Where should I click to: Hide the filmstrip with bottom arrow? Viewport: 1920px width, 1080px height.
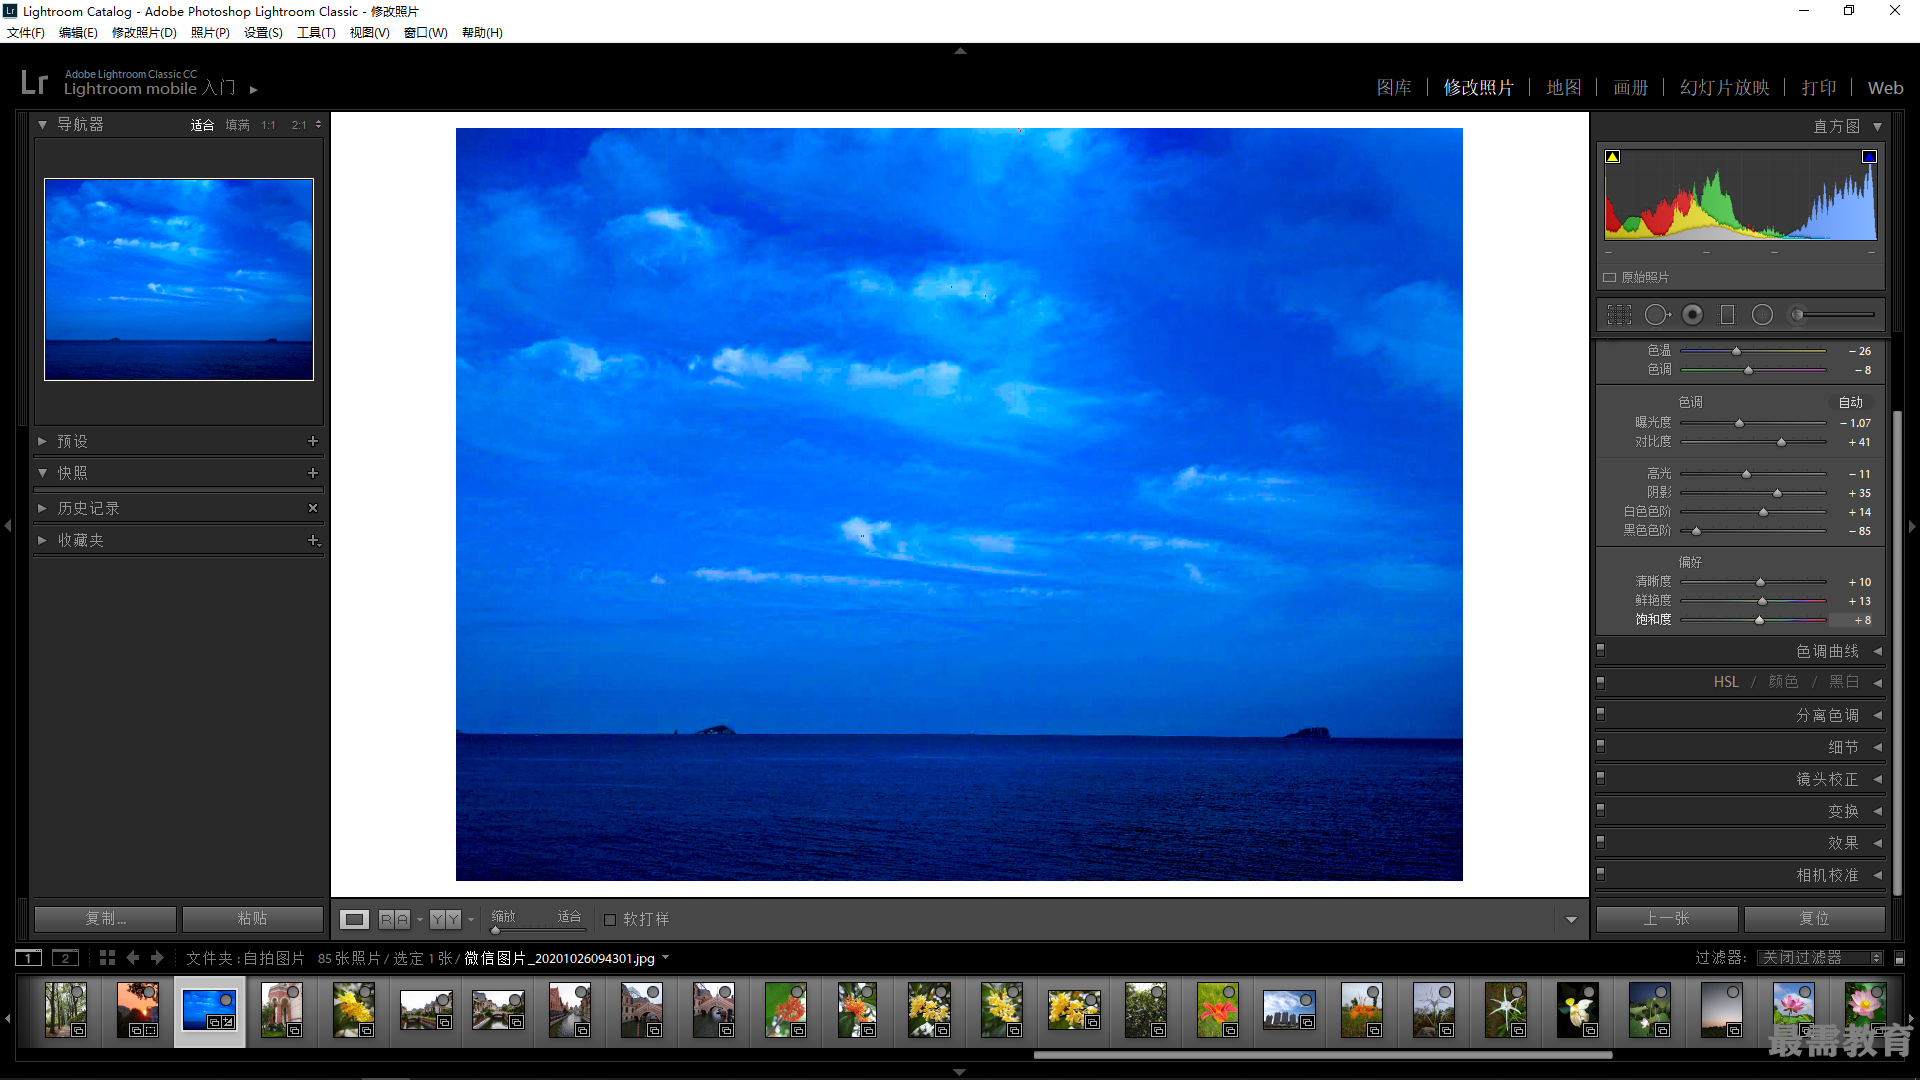pyautogui.click(x=960, y=1072)
